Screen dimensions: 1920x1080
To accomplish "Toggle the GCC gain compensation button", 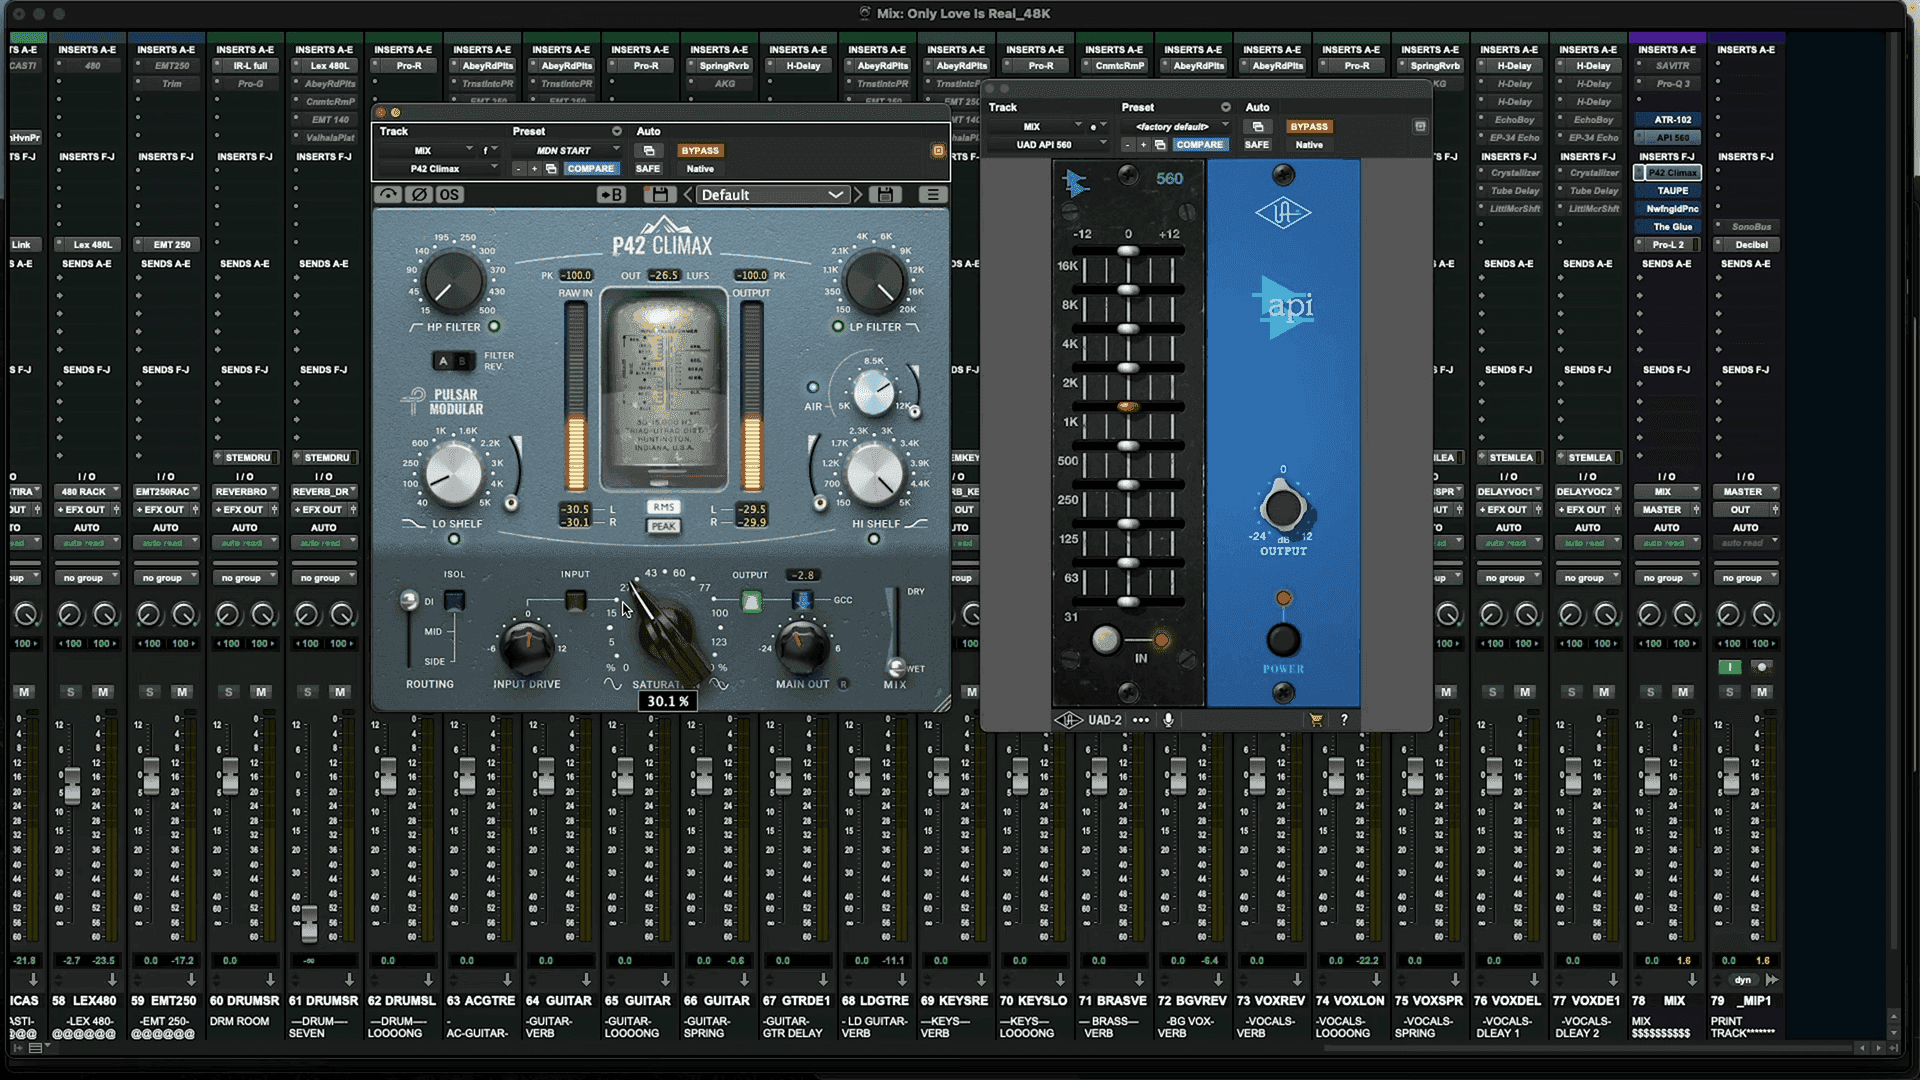I will [x=802, y=600].
